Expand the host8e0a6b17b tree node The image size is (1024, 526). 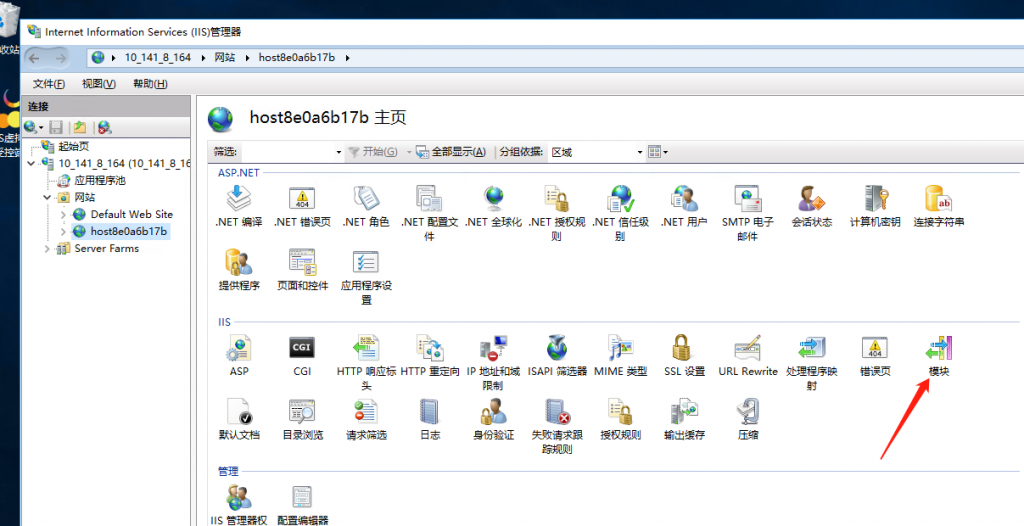(x=63, y=231)
